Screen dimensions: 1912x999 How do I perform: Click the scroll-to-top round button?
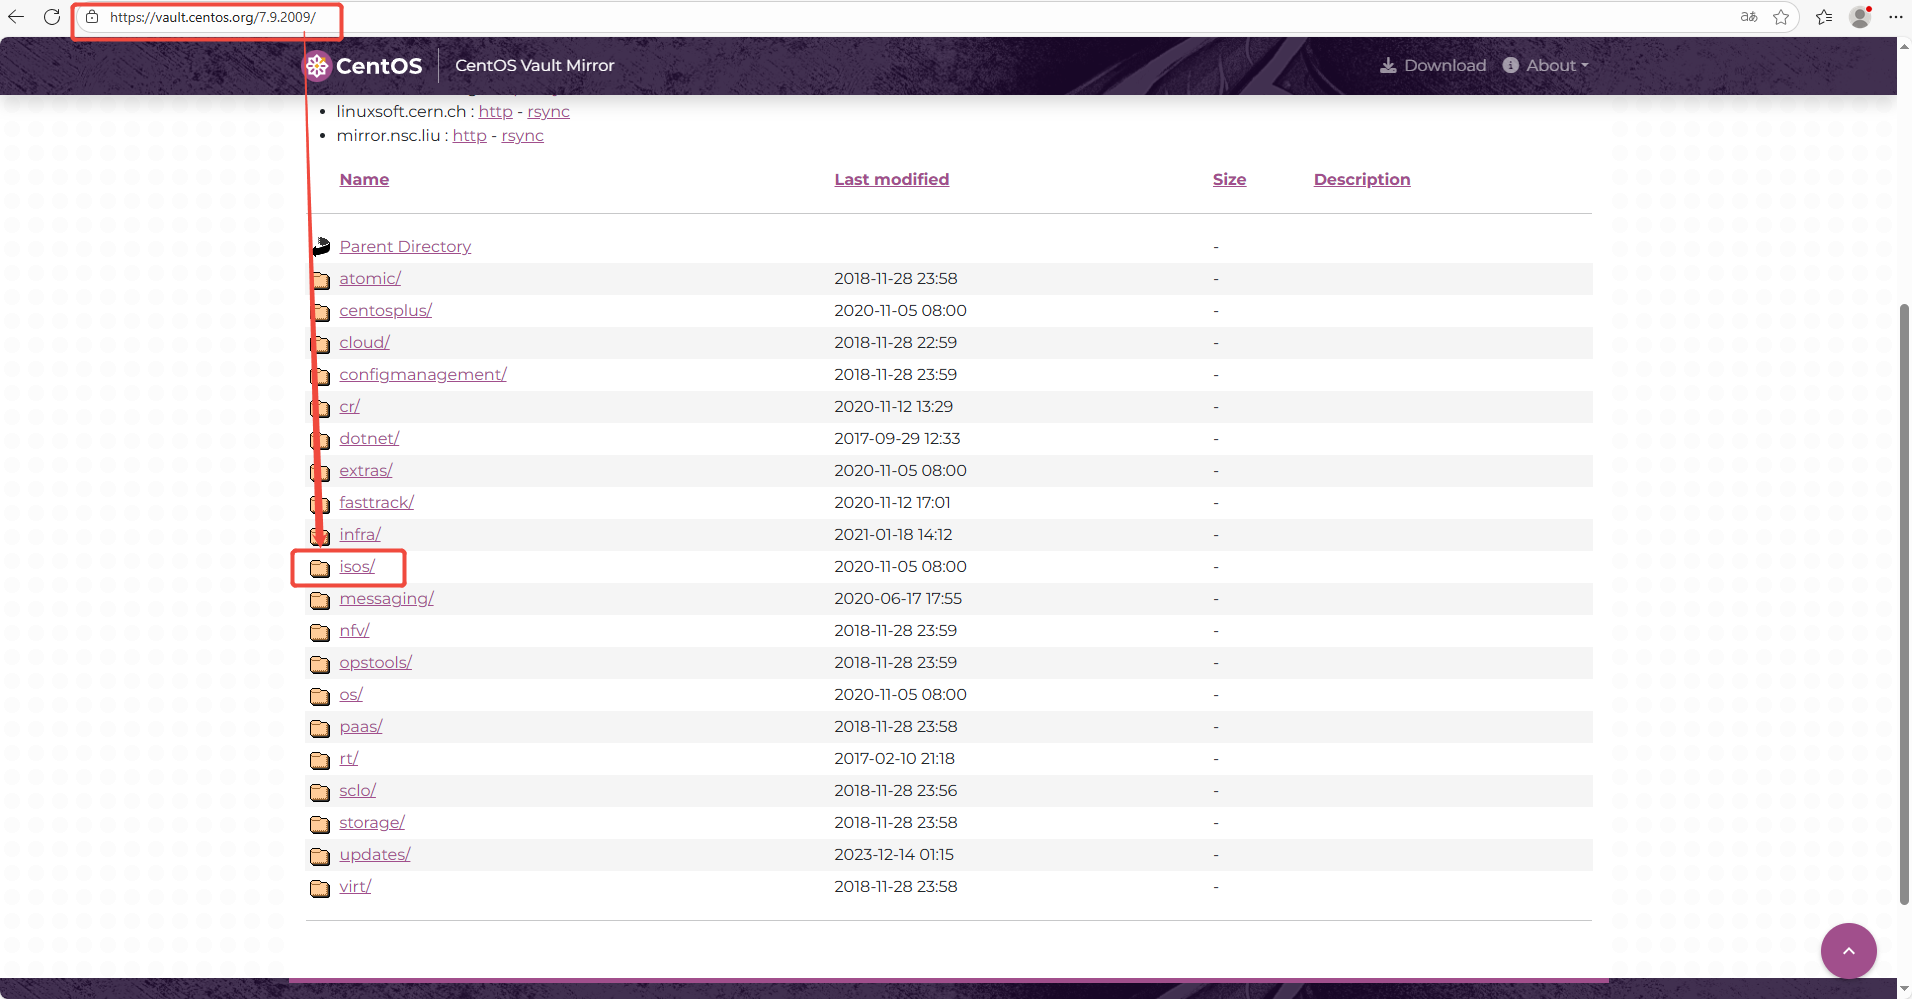pos(1848,950)
